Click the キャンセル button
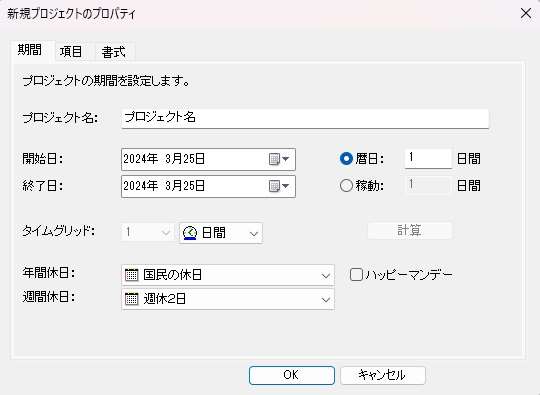The height and width of the screenshot is (395, 540). [383, 375]
